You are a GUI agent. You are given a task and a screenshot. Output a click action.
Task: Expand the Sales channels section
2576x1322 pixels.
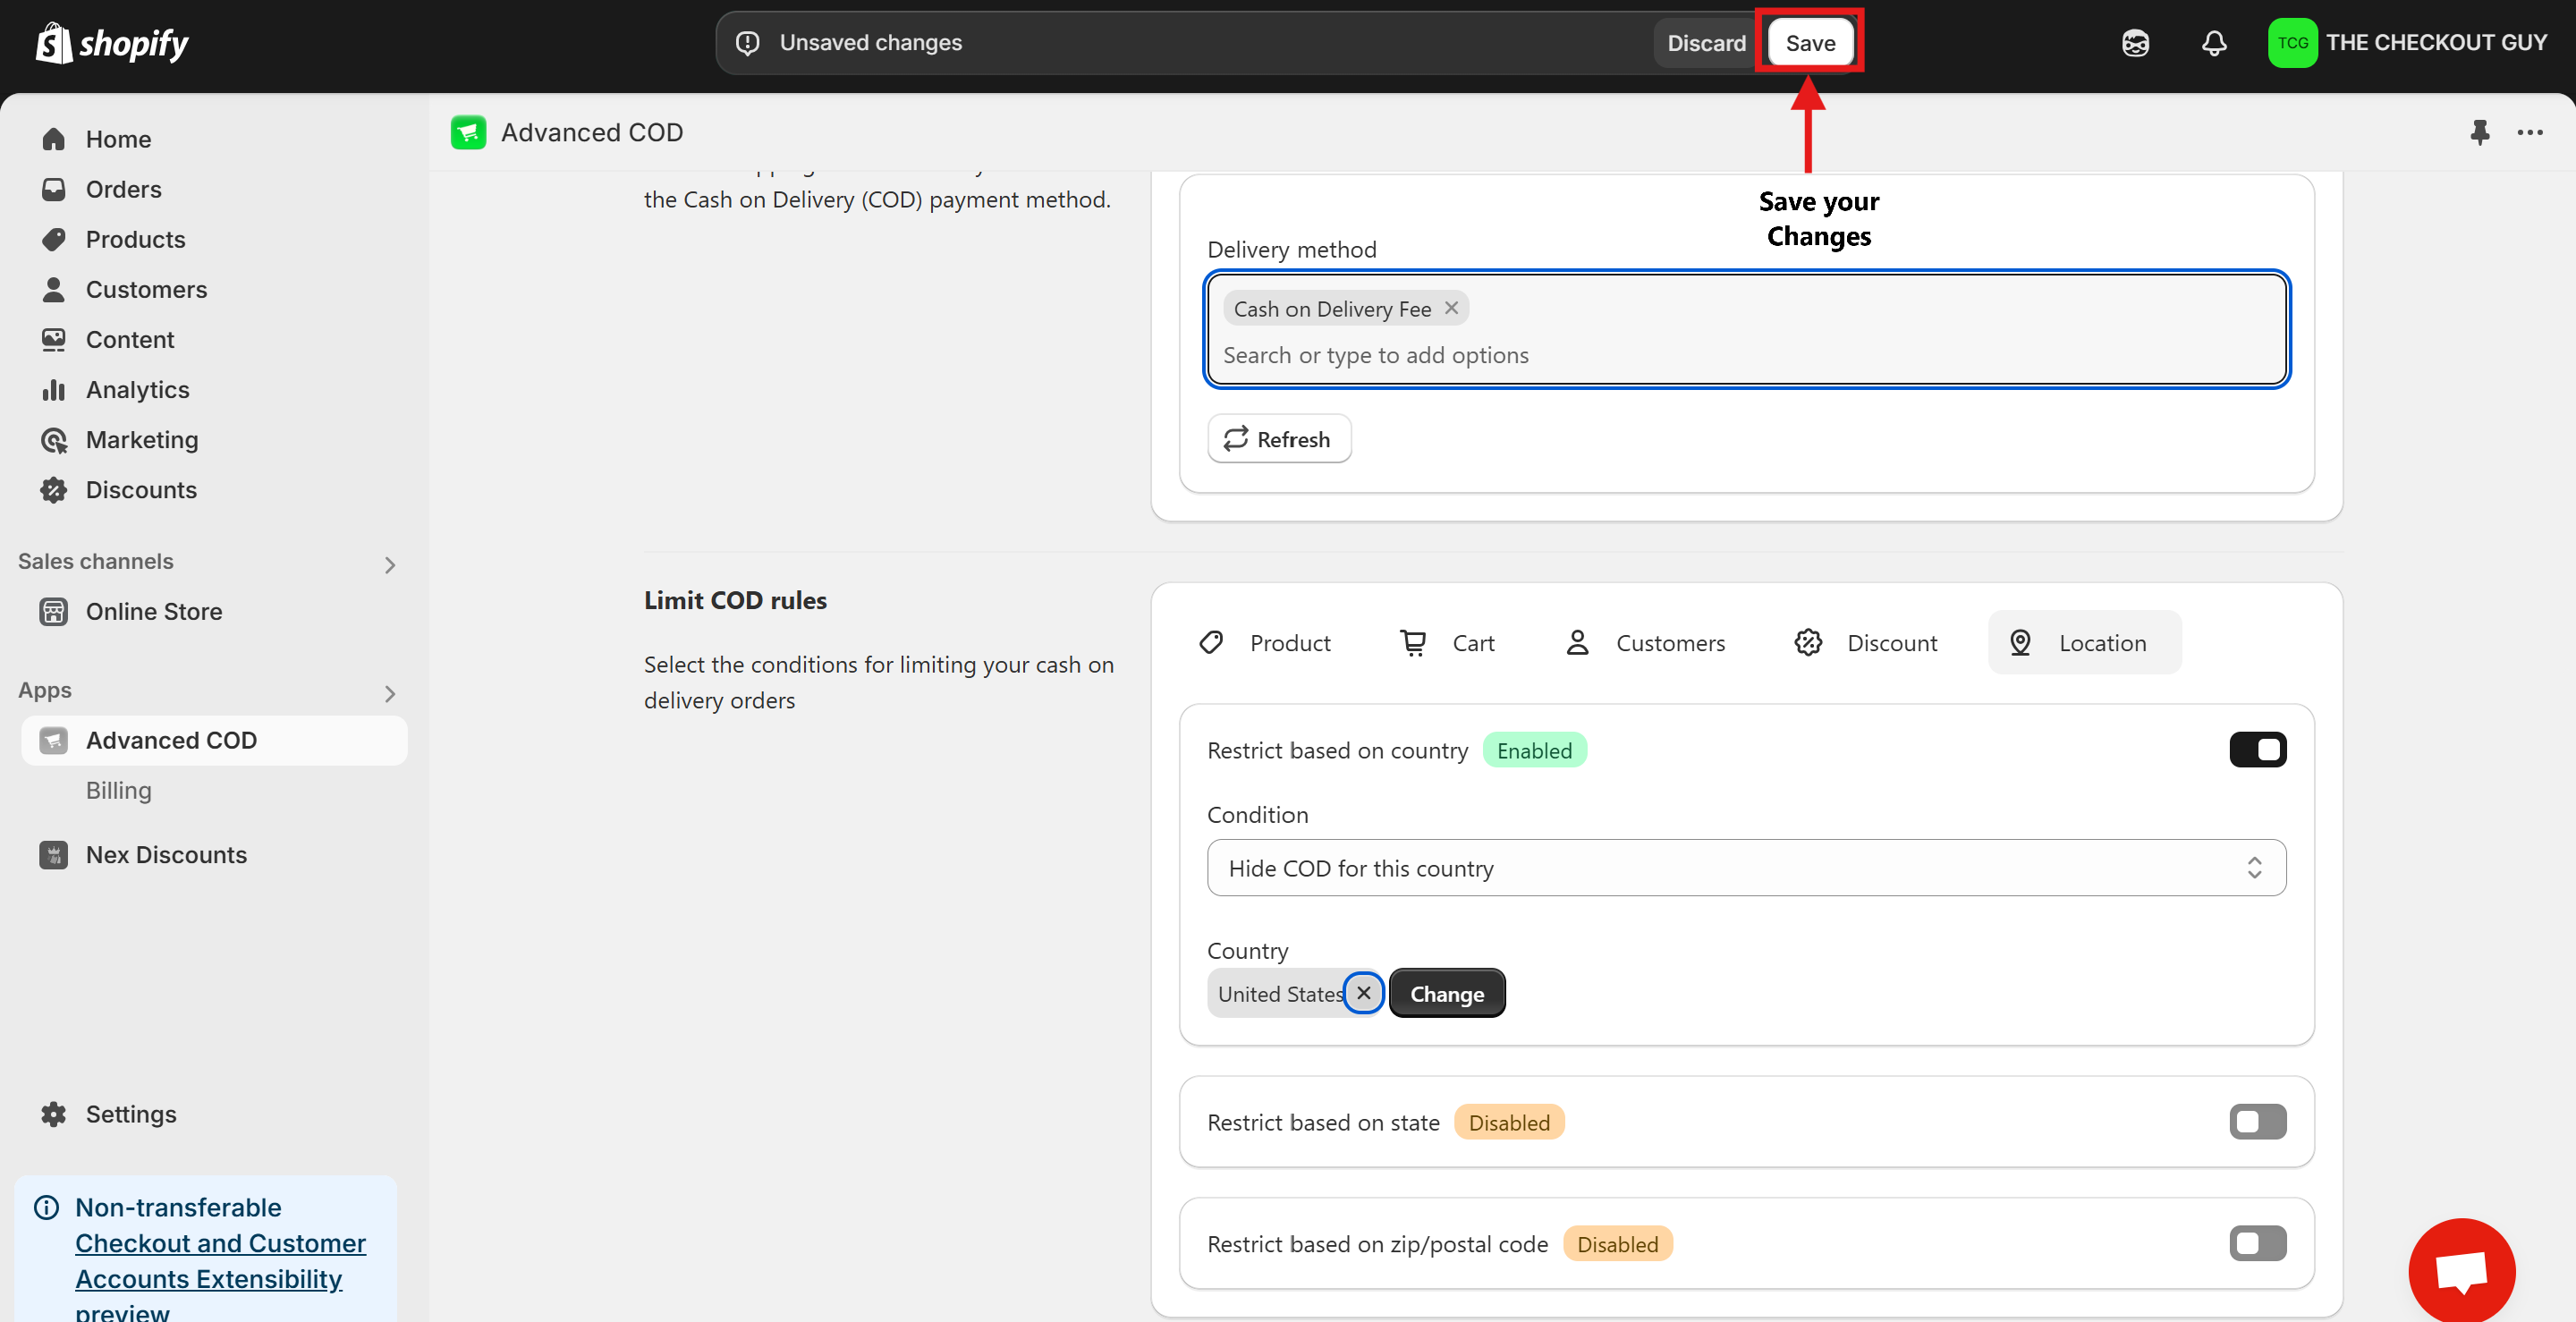(390, 565)
